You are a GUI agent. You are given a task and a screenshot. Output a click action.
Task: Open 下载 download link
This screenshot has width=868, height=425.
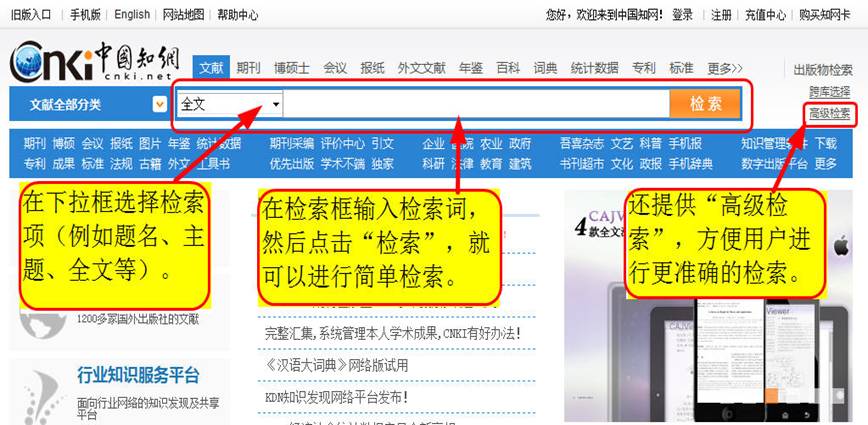[x=825, y=144]
